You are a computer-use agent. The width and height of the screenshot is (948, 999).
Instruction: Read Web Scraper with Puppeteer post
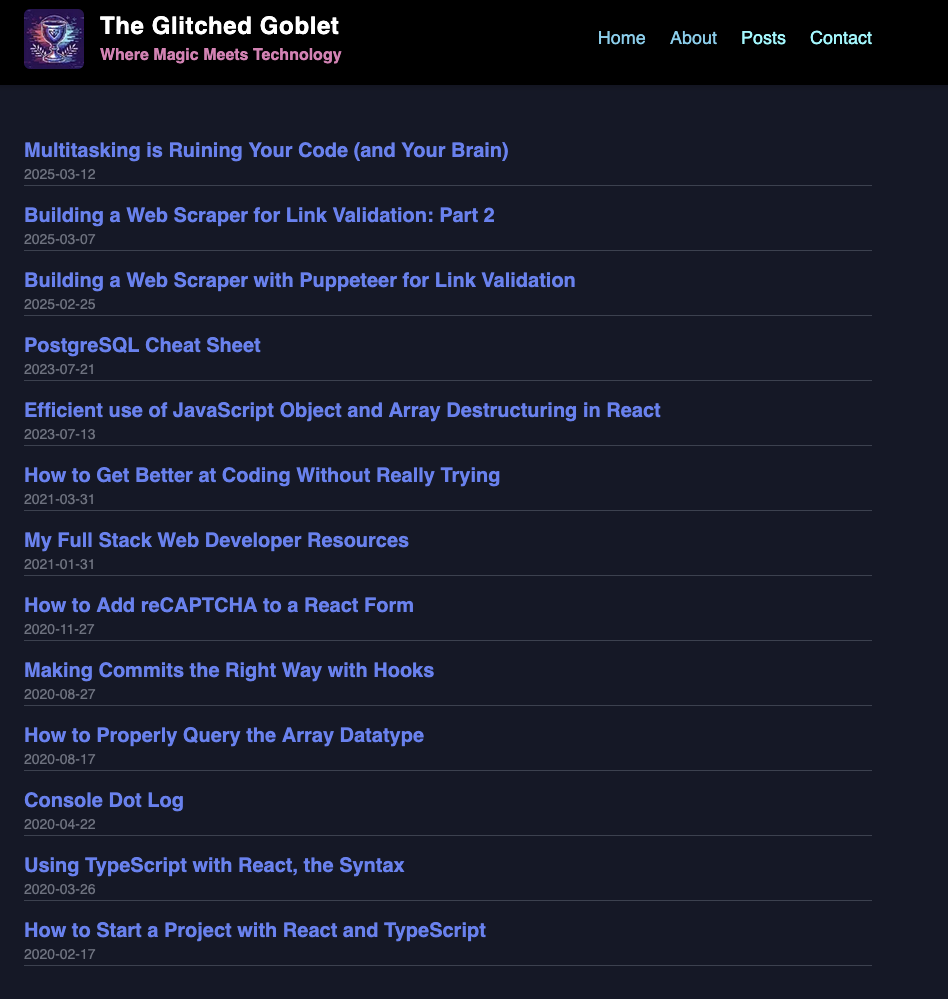(299, 280)
